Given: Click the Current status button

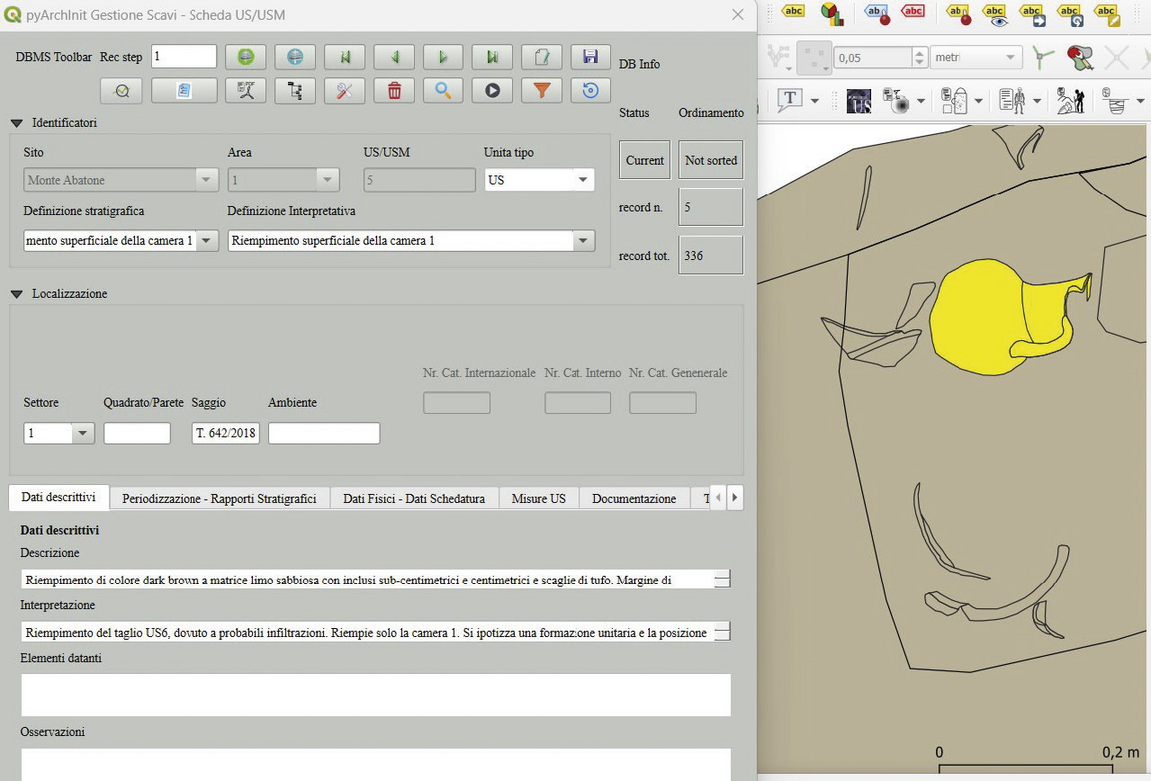Looking at the screenshot, I should (644, 160).
